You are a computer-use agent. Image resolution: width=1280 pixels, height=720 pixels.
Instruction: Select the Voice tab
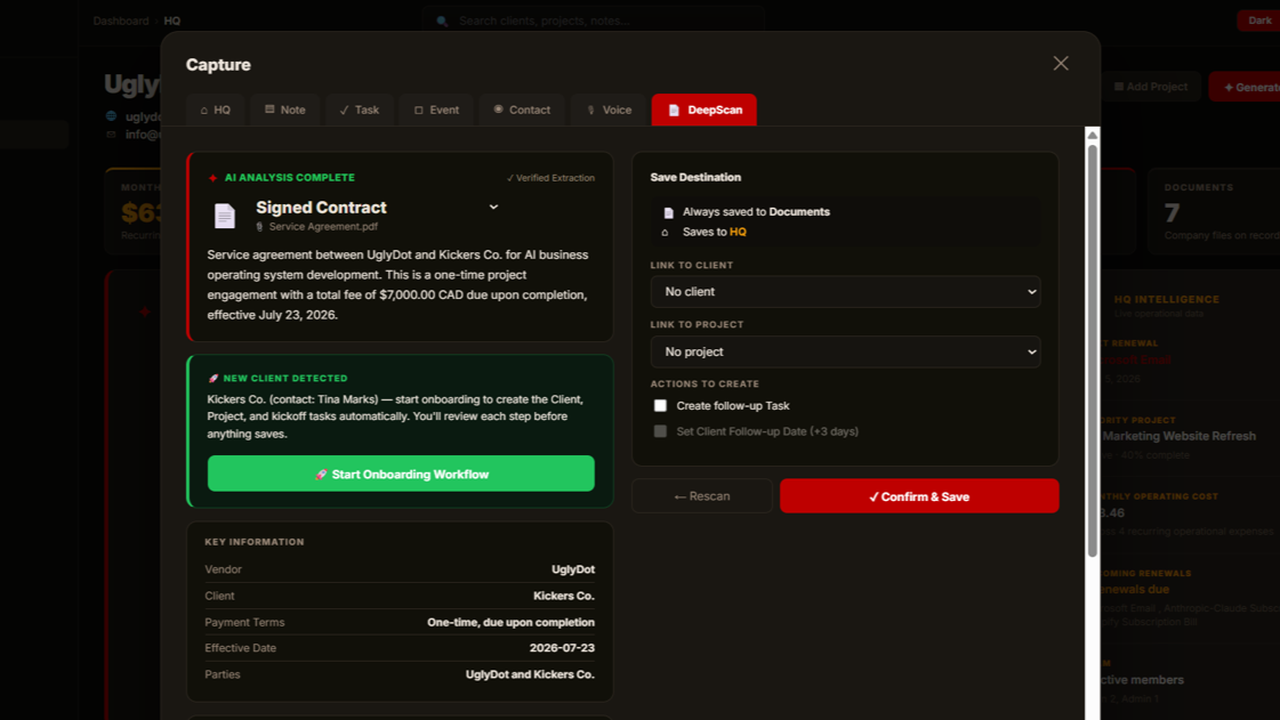click(609, 110)
